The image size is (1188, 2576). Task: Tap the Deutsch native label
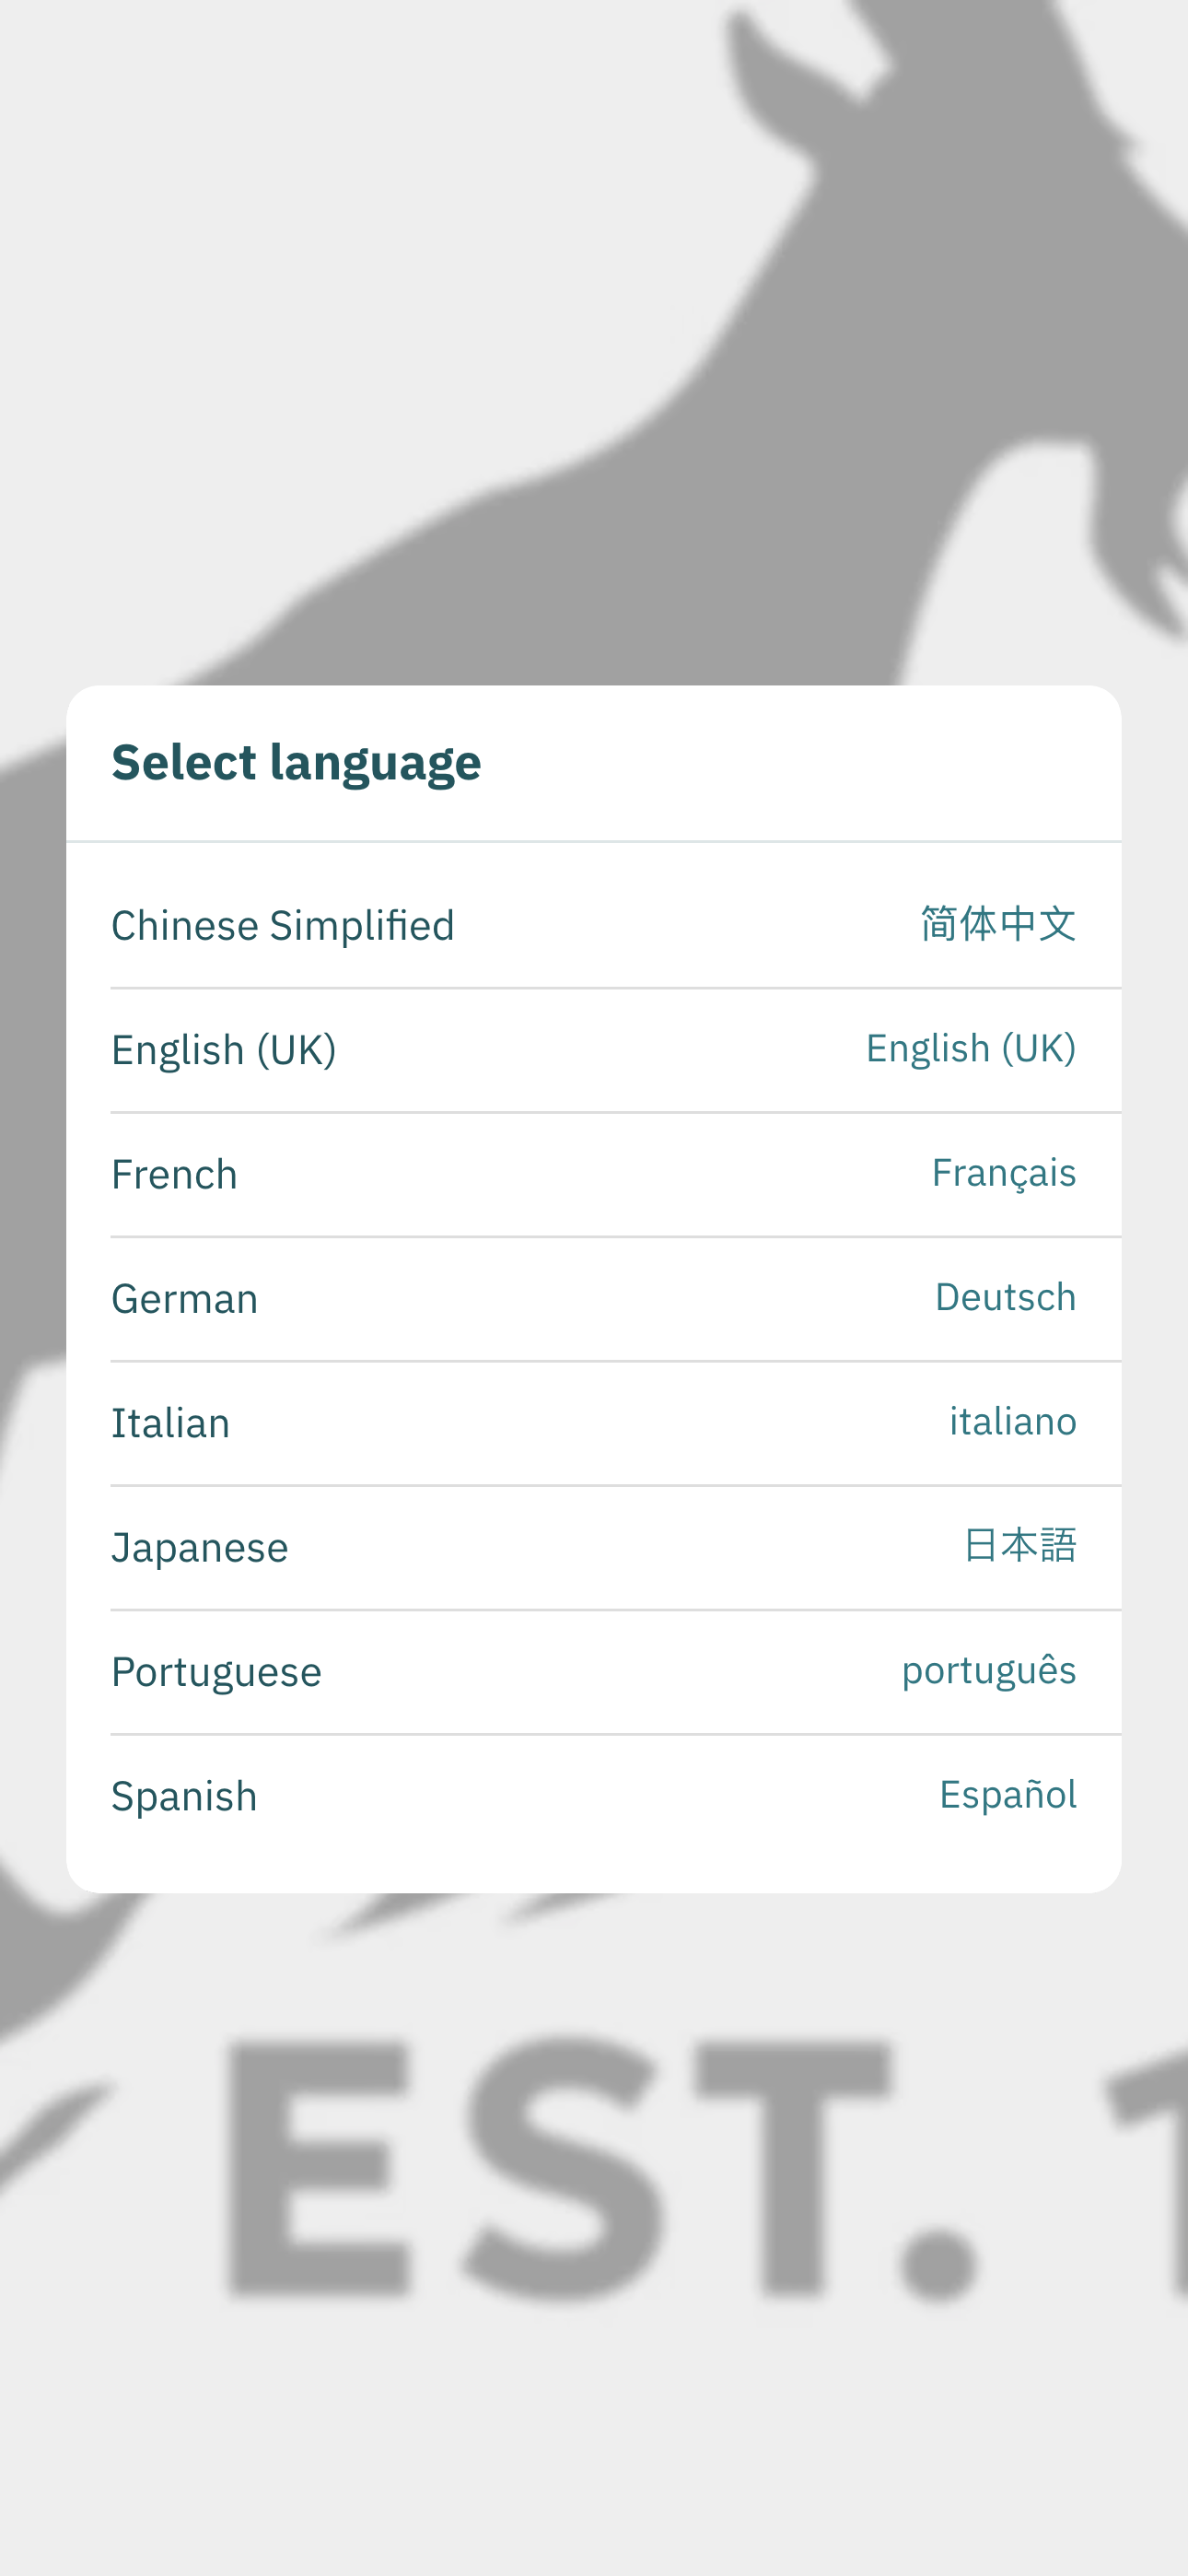click(x=1006, y=1297)
